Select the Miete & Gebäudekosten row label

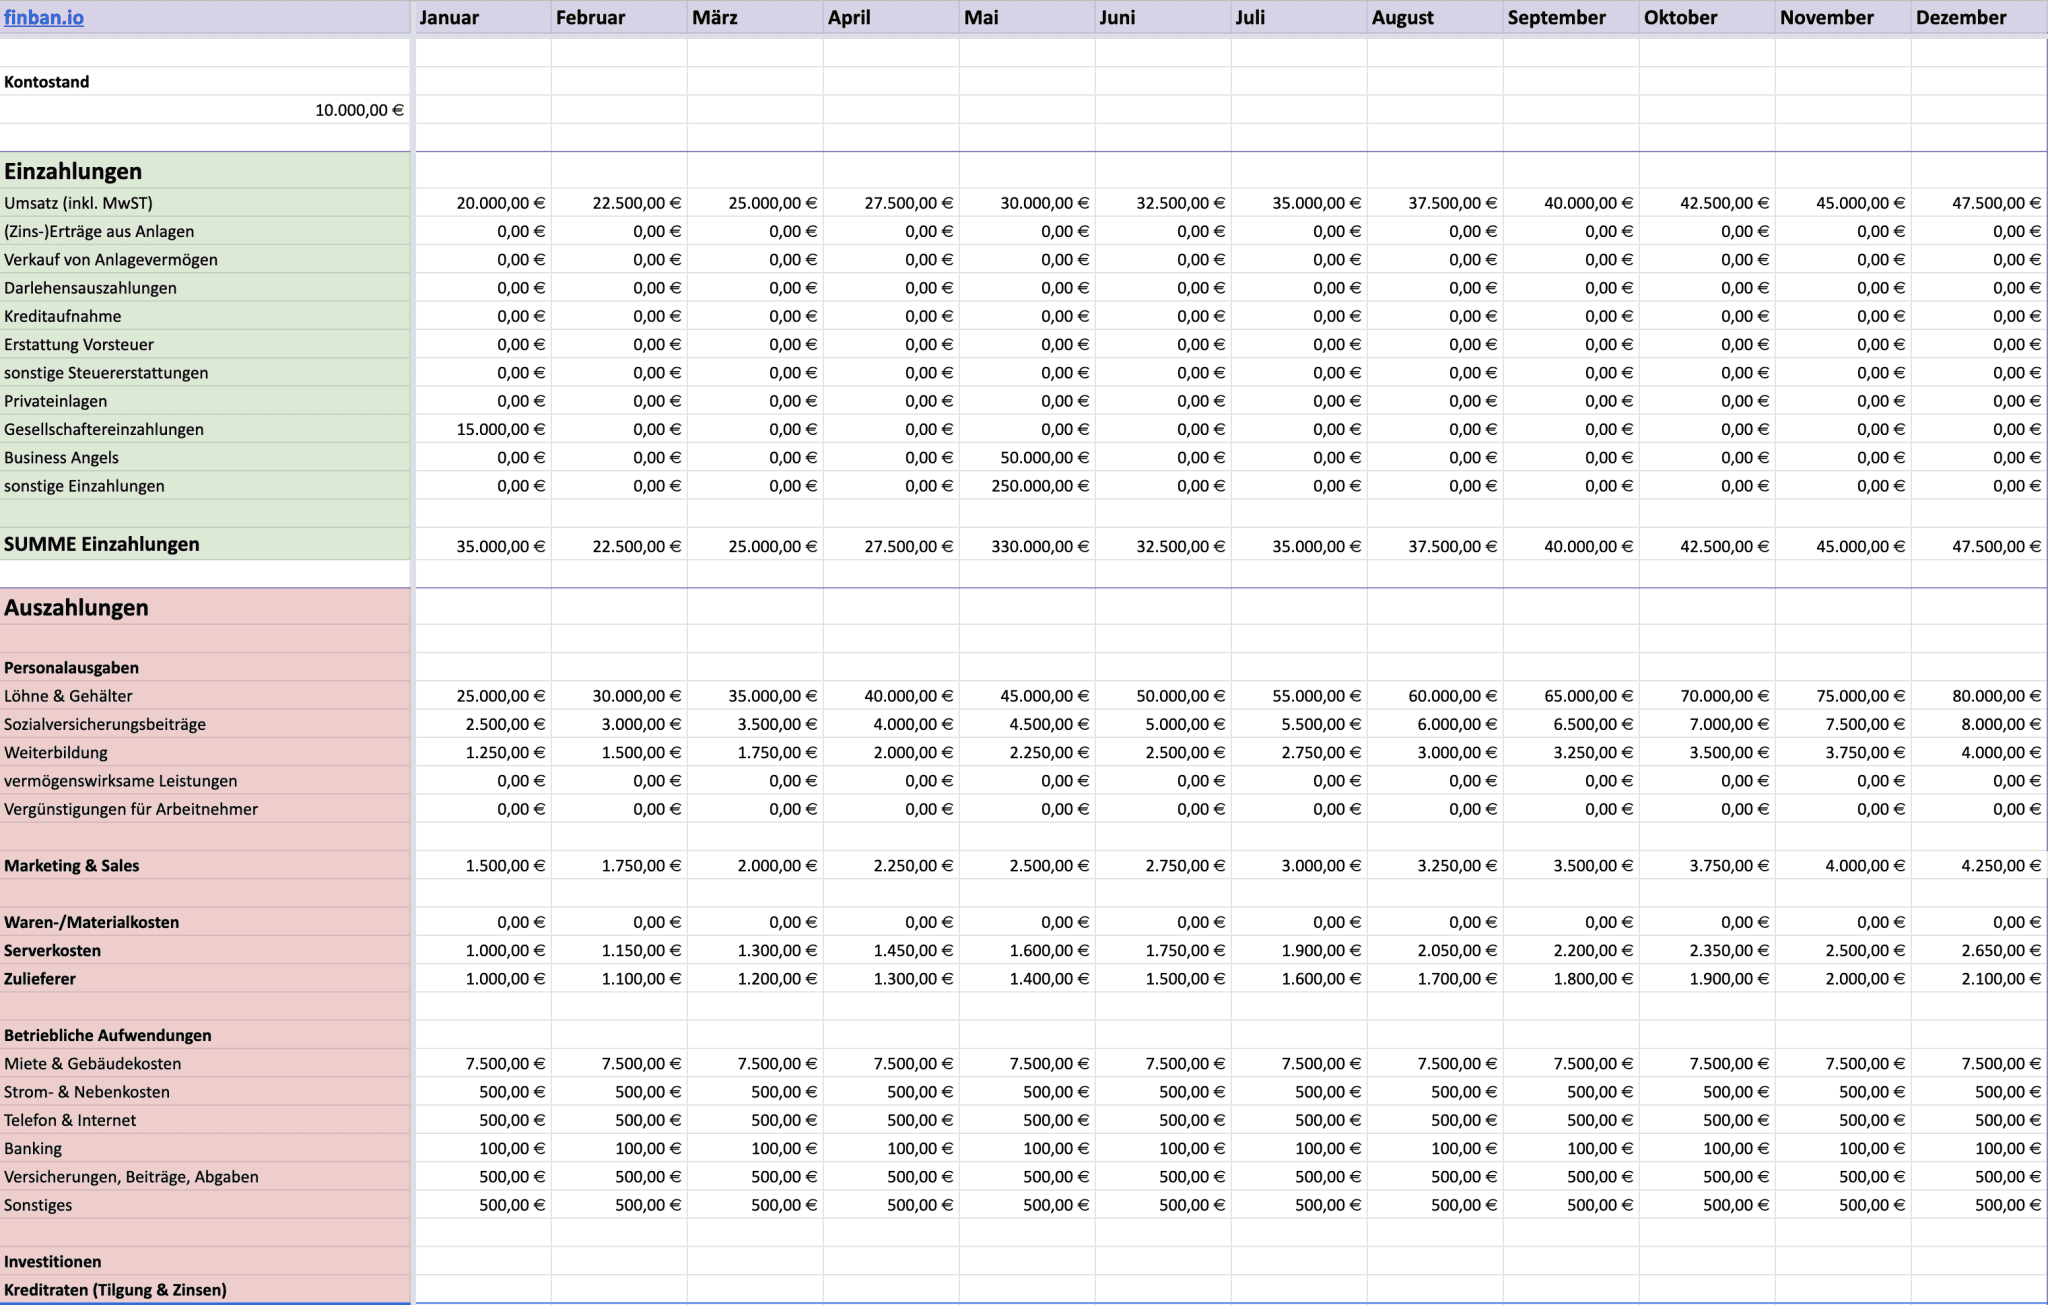tap(93, 1064)
